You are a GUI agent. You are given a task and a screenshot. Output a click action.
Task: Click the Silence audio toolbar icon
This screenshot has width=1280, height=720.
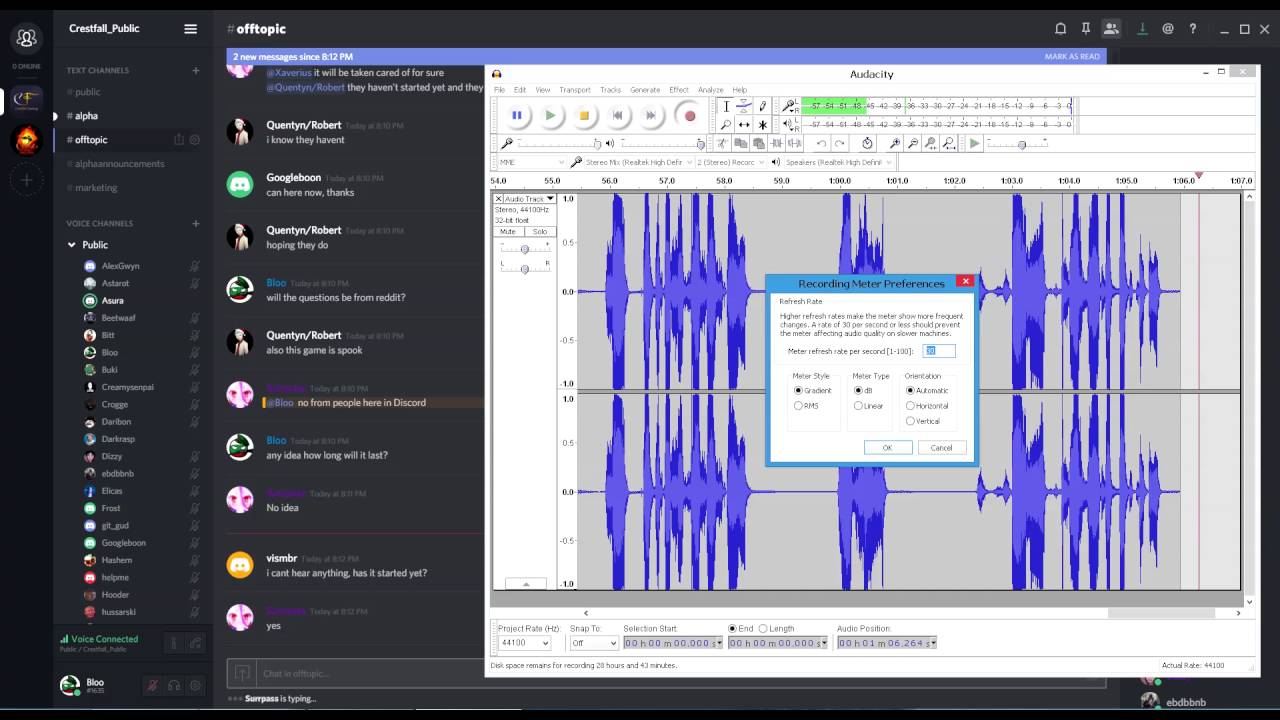[794, 143]
